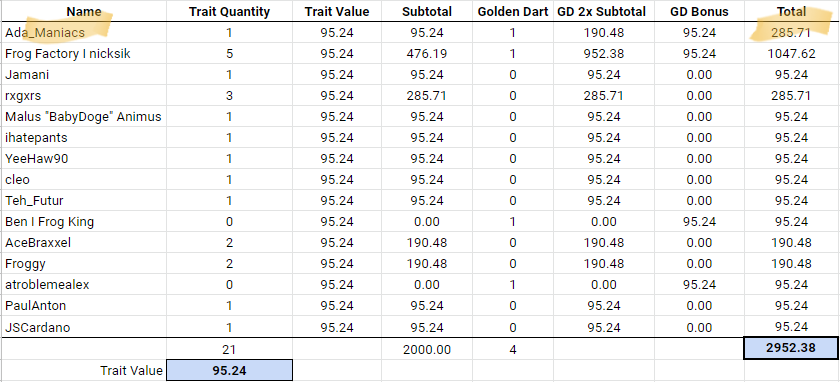The height and width of the screenshot is (382, 840).
Task: Click the GD Bonus header cell
Action: [x=699, y=11]
